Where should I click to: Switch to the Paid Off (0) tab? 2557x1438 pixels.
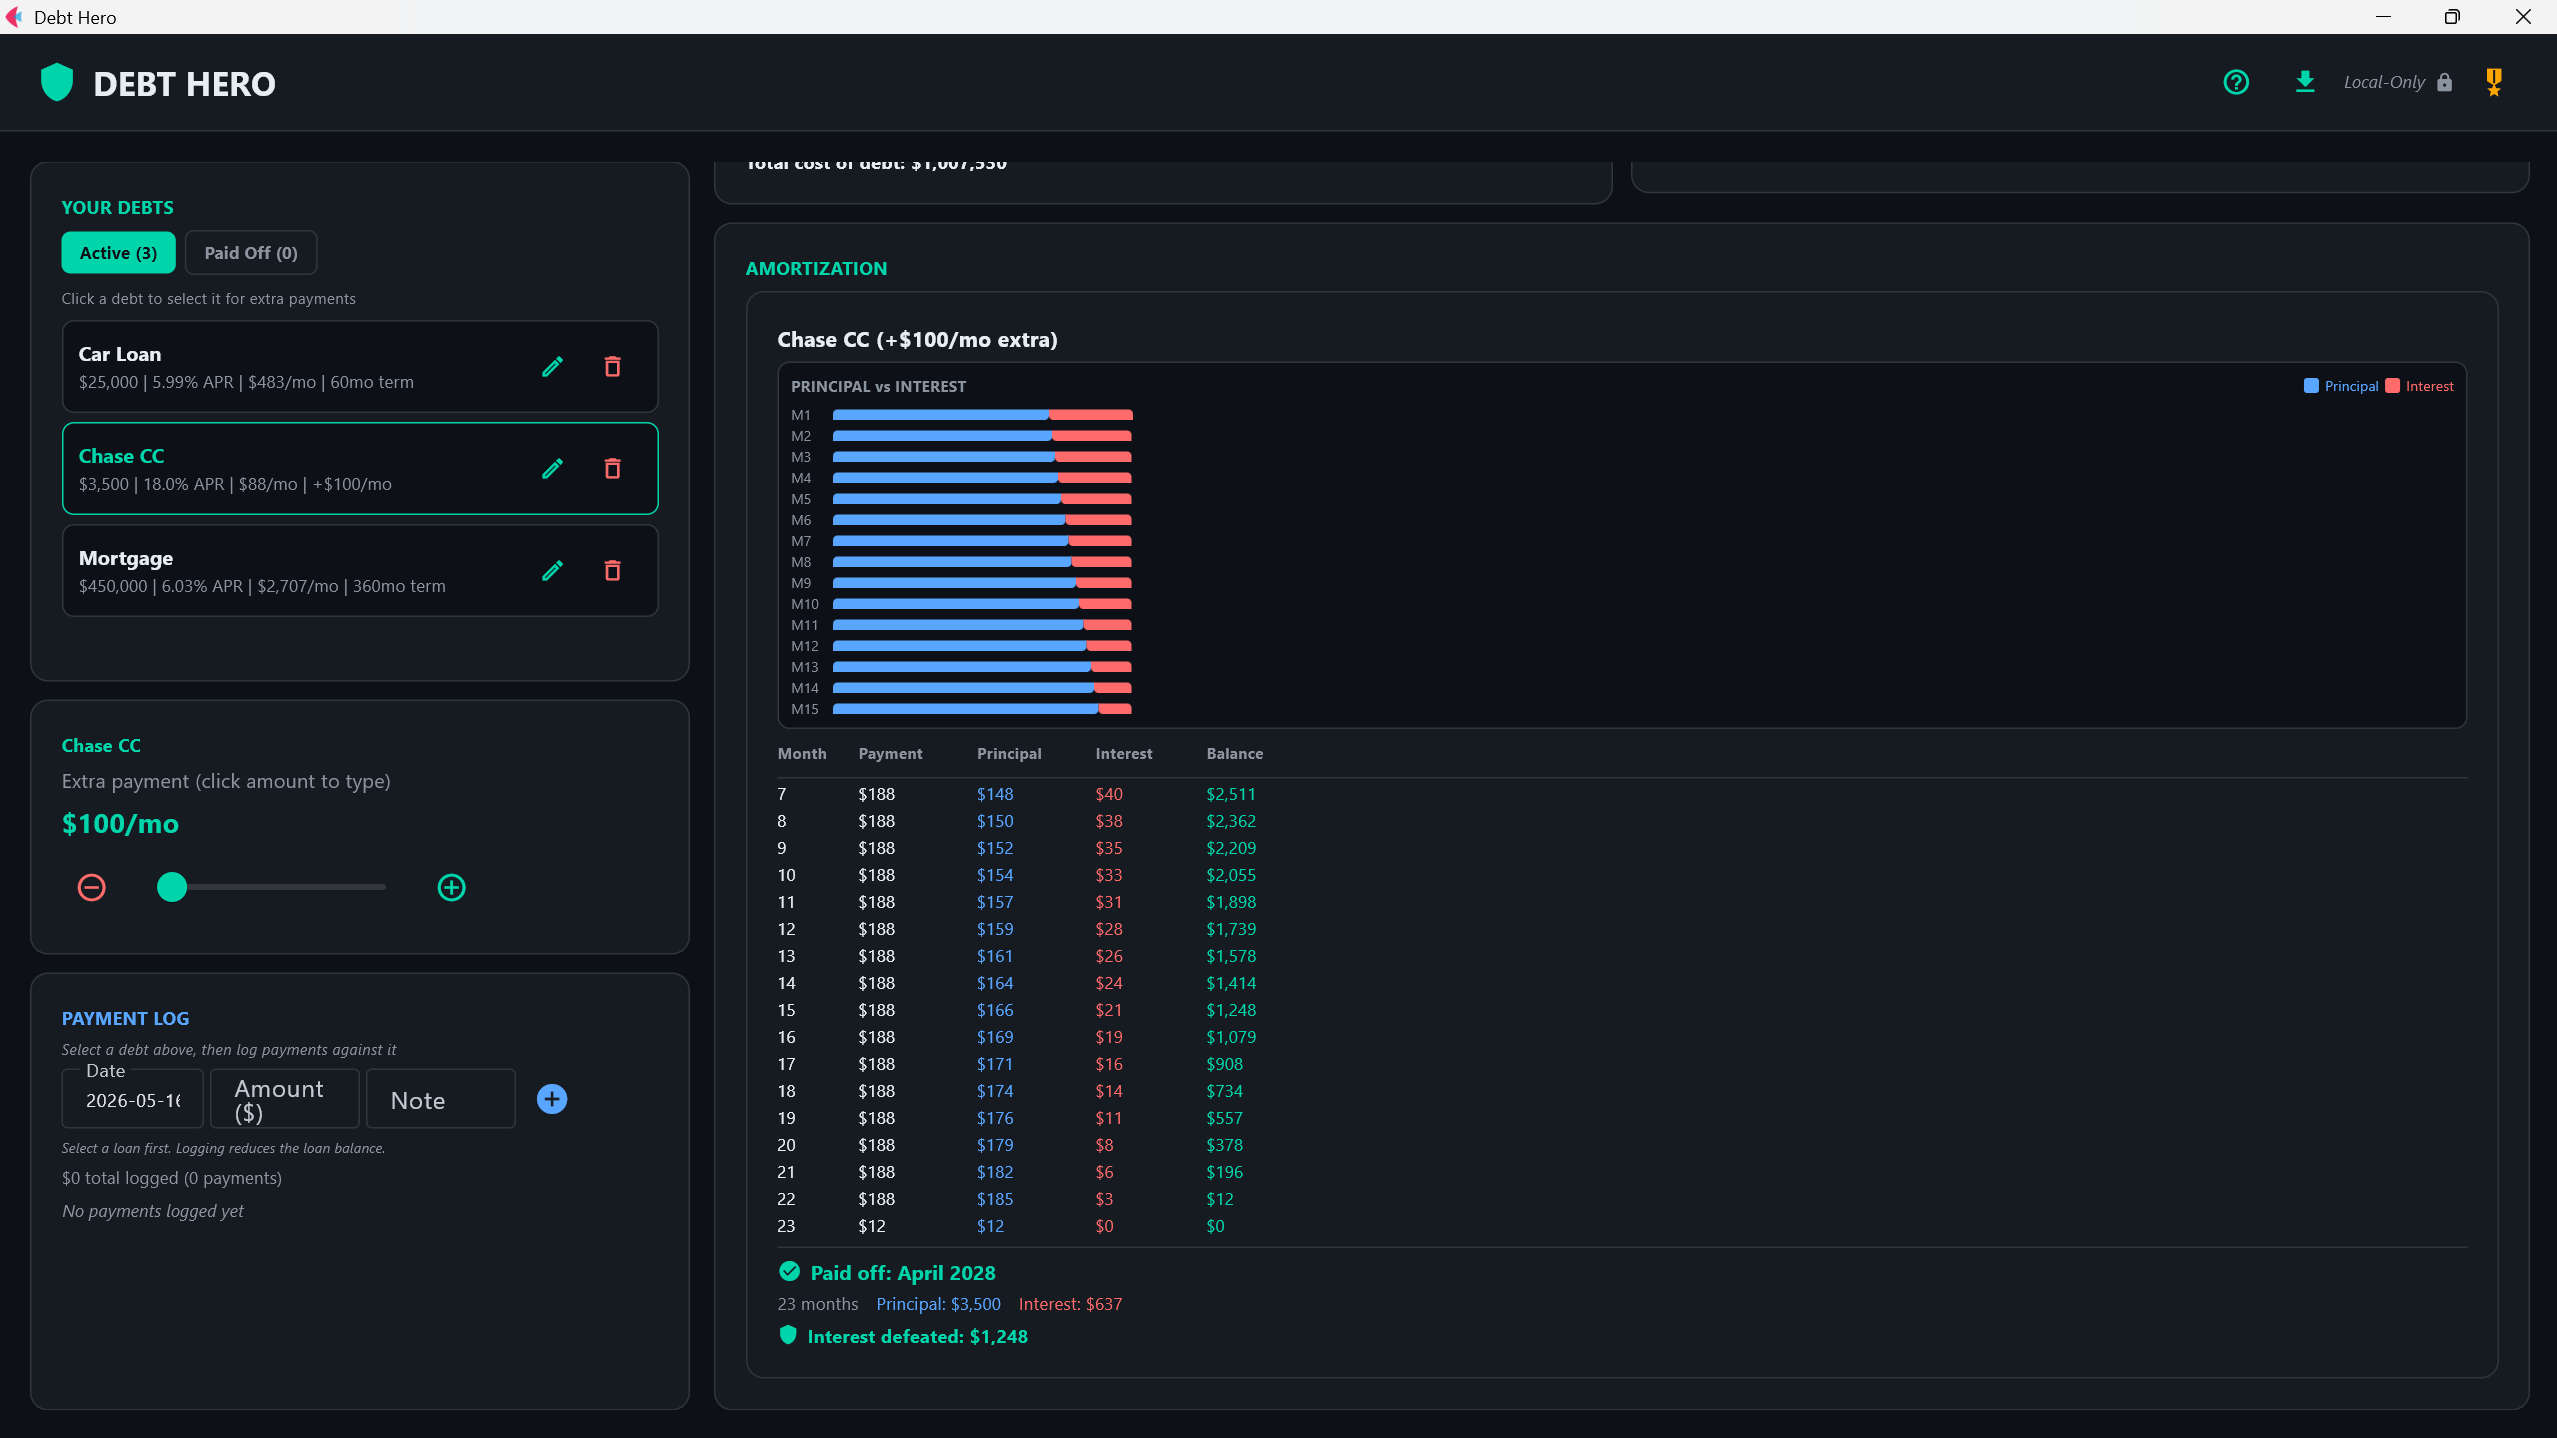[x=251, y=253]
